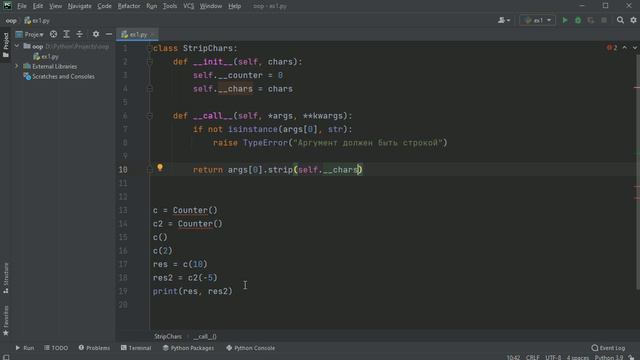Open Search Everywhere magnifier icon
640x360 pixels.
pos(620,20)
